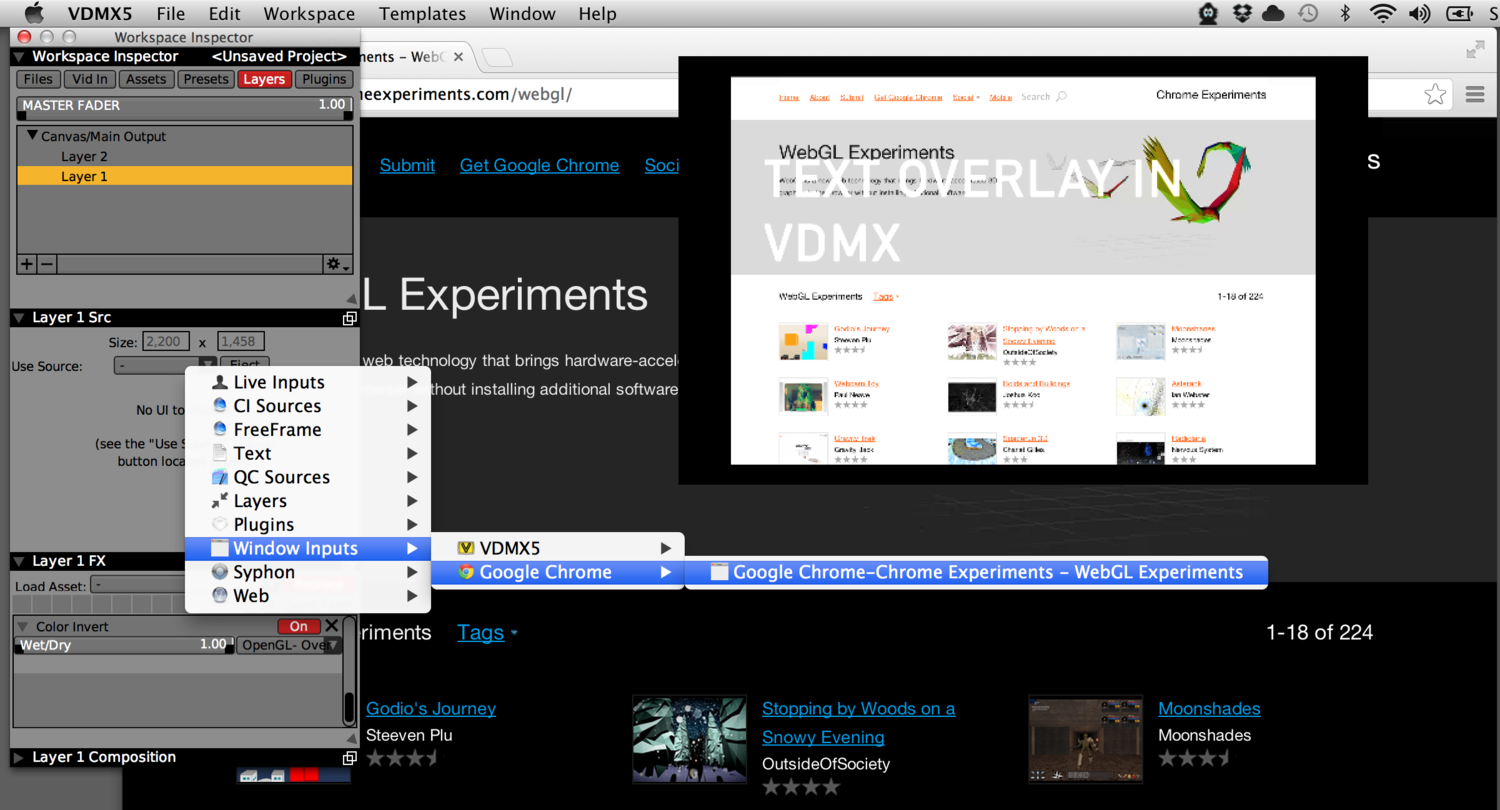1500x810 pixels.
Task: Bookmark page with Chrome star icon
Action: point(1435,94)
